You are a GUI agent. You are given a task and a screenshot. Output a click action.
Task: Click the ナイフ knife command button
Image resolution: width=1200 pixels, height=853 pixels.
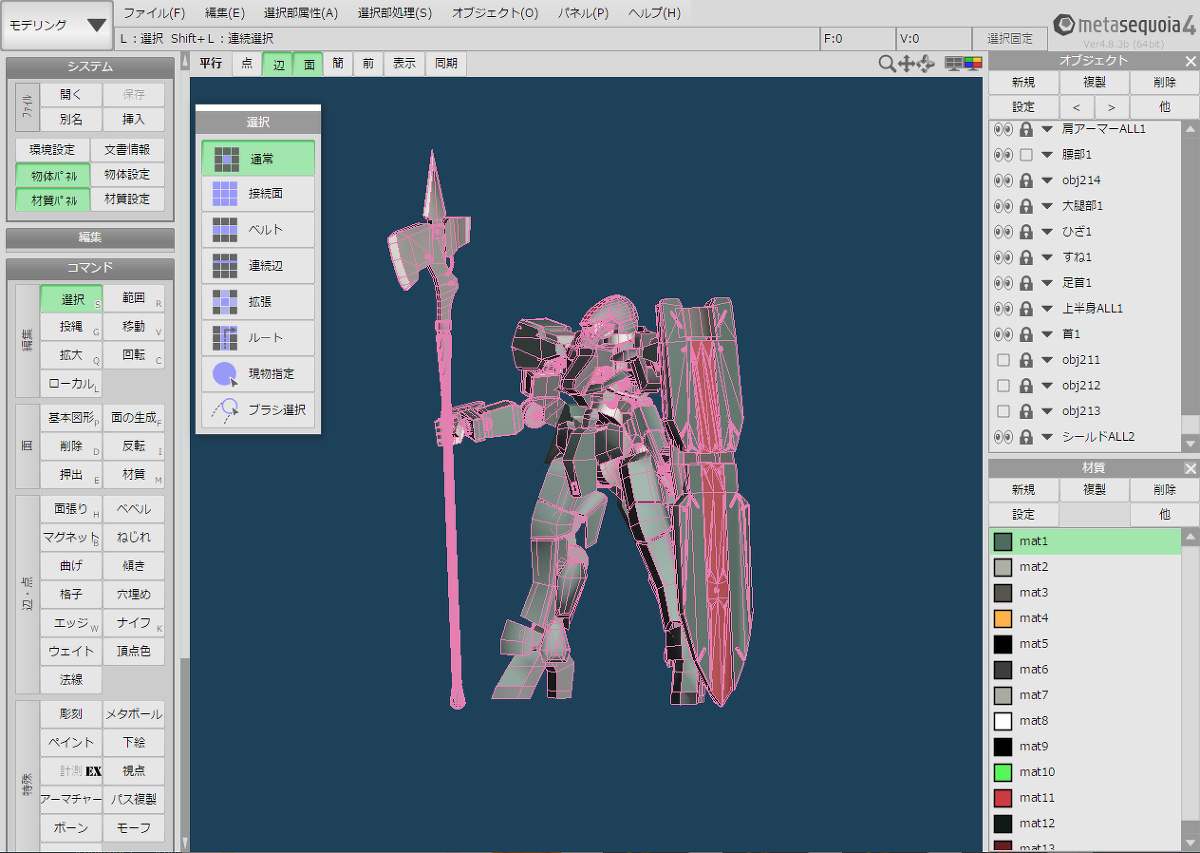point(134,622)
